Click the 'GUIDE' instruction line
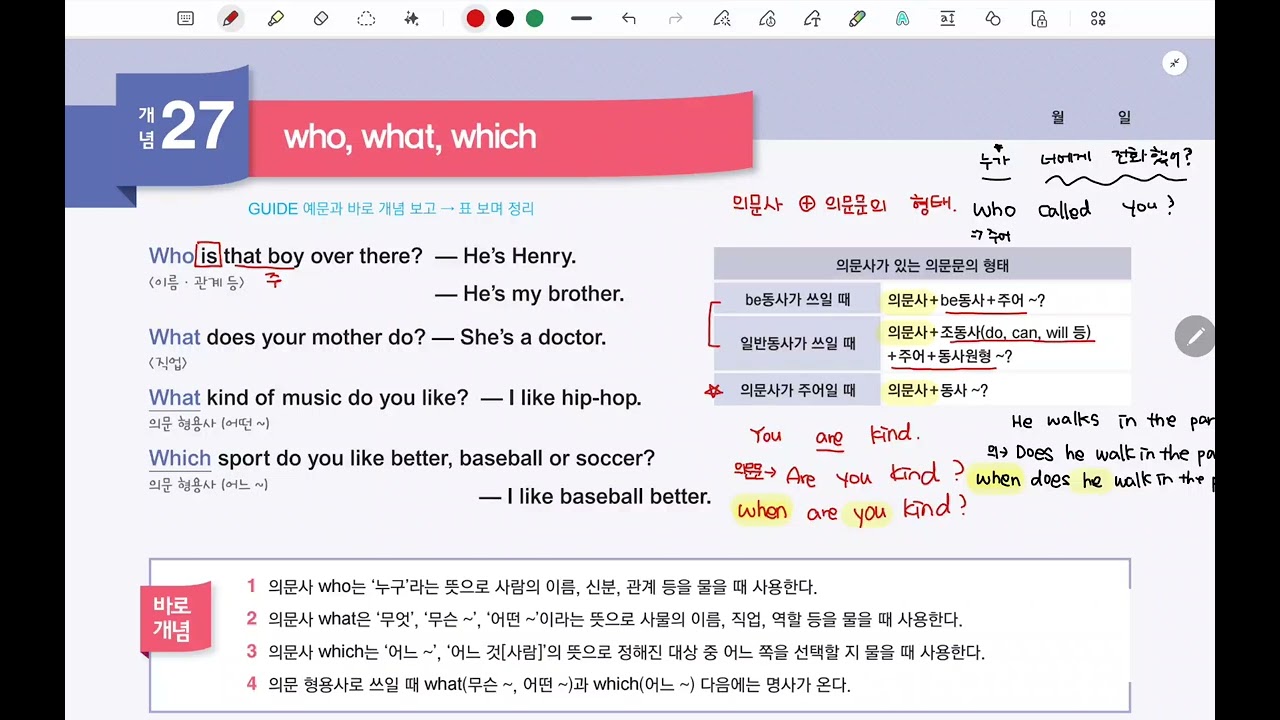 [x=391, y=208]
